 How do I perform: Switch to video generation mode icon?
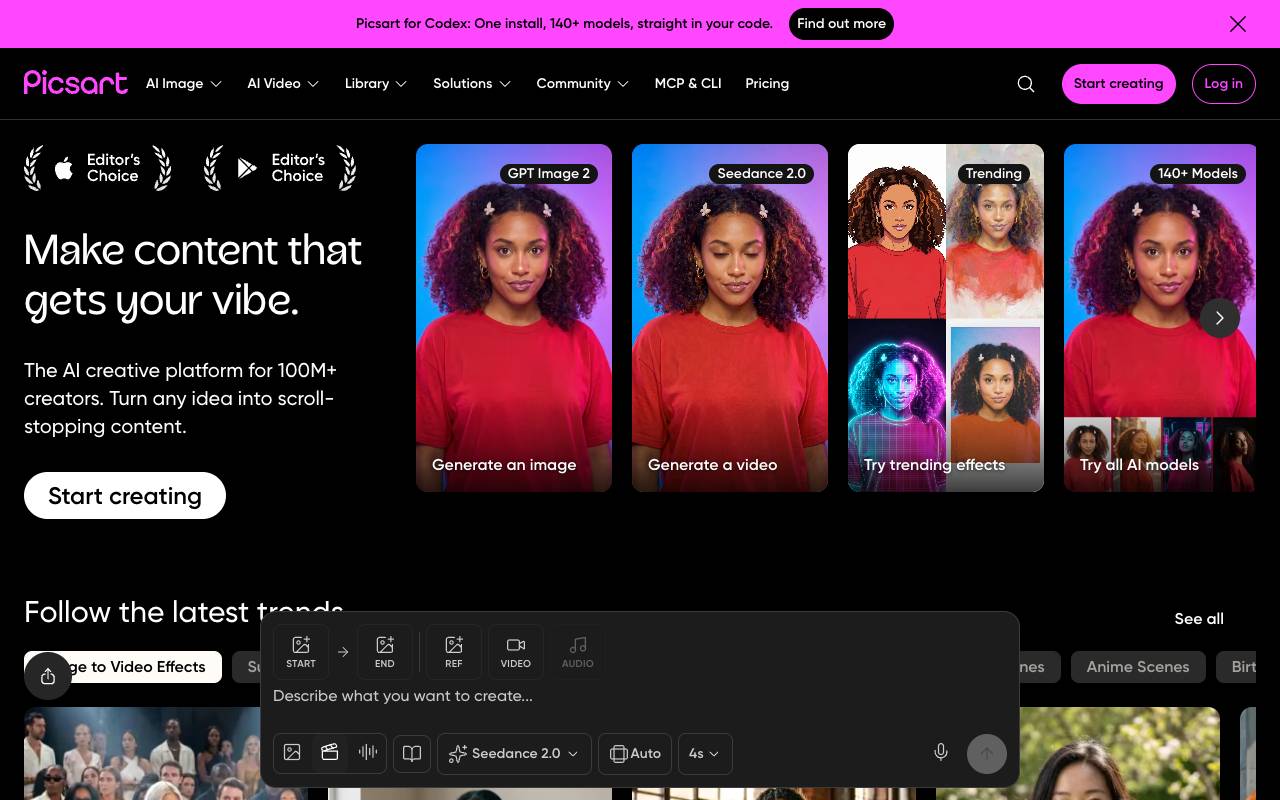330,753
